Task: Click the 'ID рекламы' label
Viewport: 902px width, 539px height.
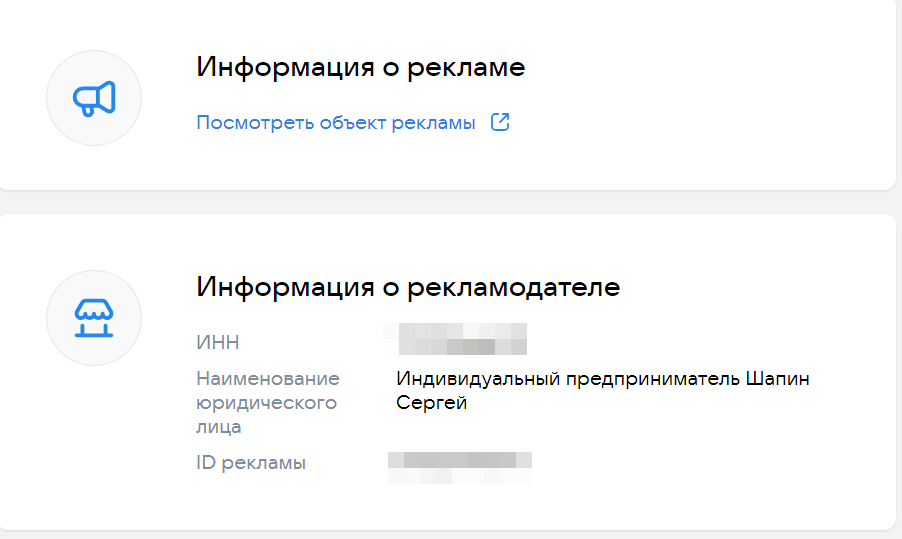Action: pos(251,463)
